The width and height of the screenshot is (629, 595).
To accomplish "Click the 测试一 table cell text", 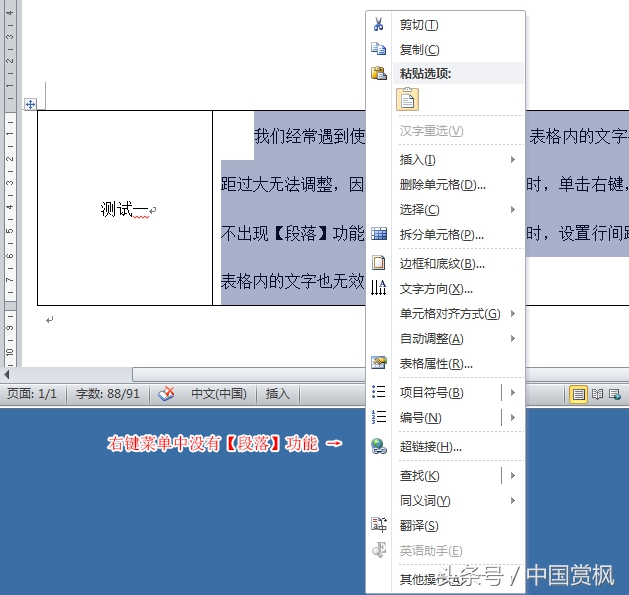I will pos(124,209).
